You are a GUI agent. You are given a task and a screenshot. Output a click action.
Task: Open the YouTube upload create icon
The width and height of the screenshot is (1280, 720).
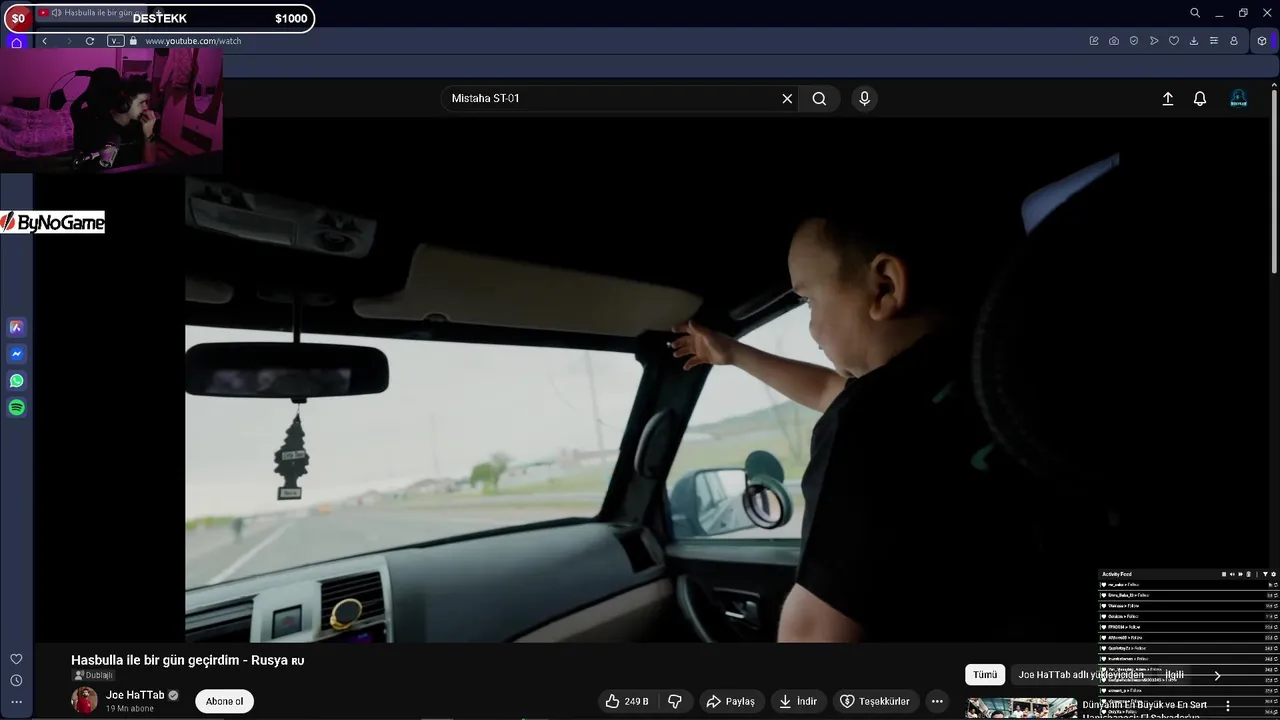pos(1167,99)
